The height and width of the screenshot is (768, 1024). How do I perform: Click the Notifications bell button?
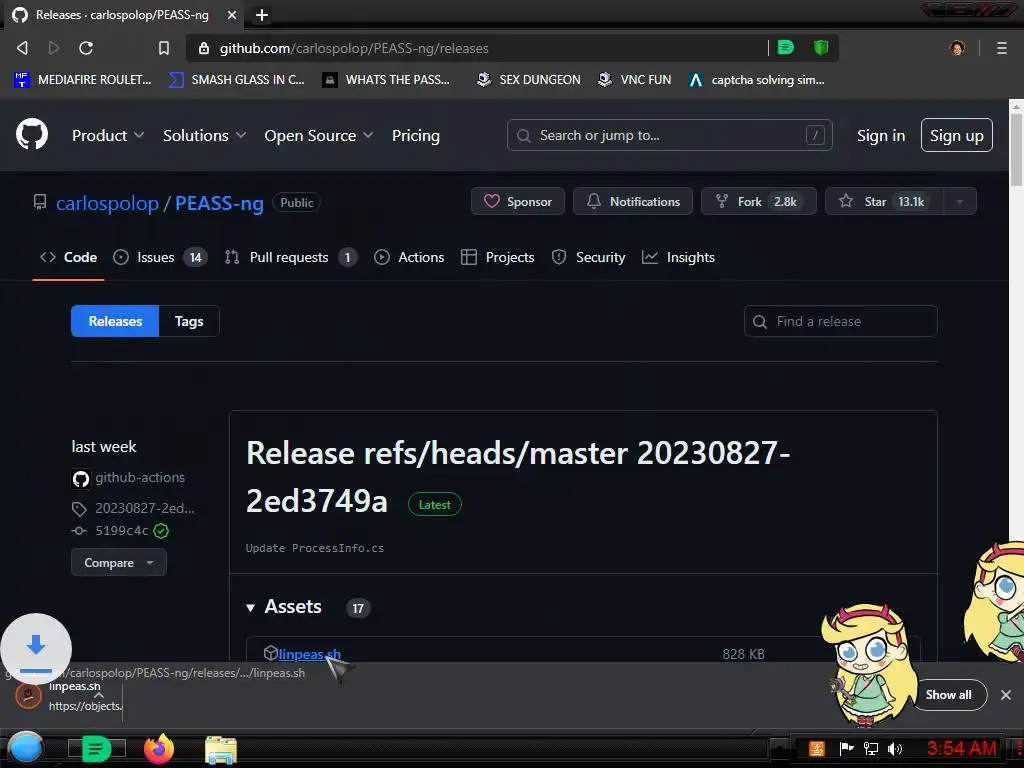633,201
